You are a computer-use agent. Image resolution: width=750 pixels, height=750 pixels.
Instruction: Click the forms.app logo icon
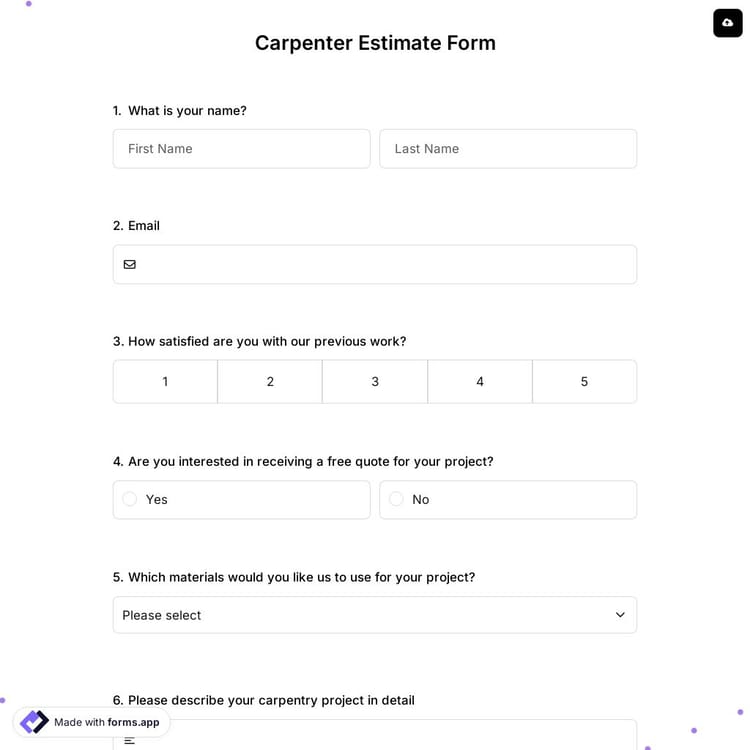click(x=34, y=722)
